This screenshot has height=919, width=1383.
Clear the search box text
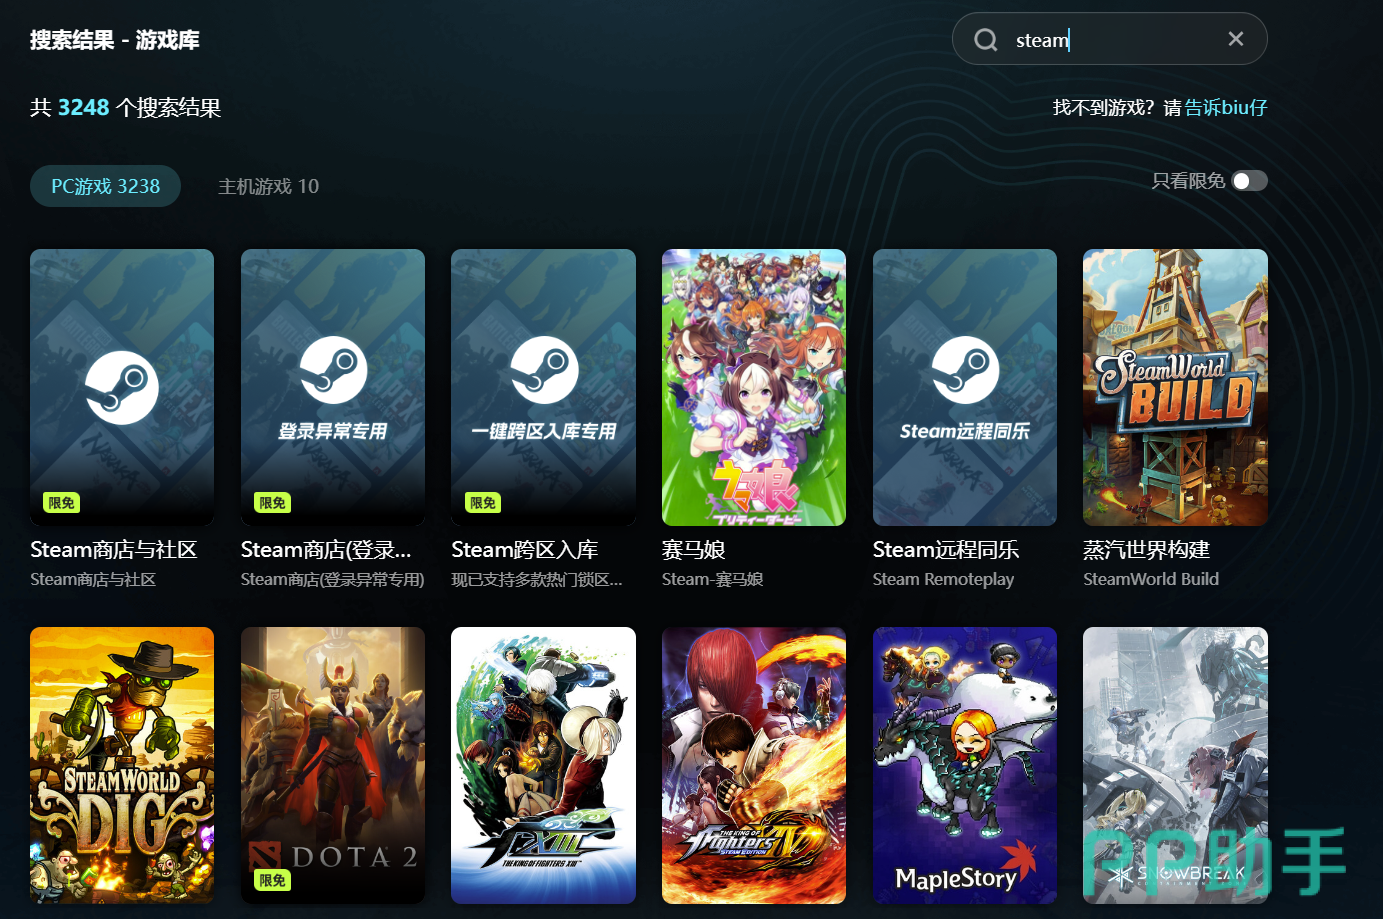(x=1235, y=39)
